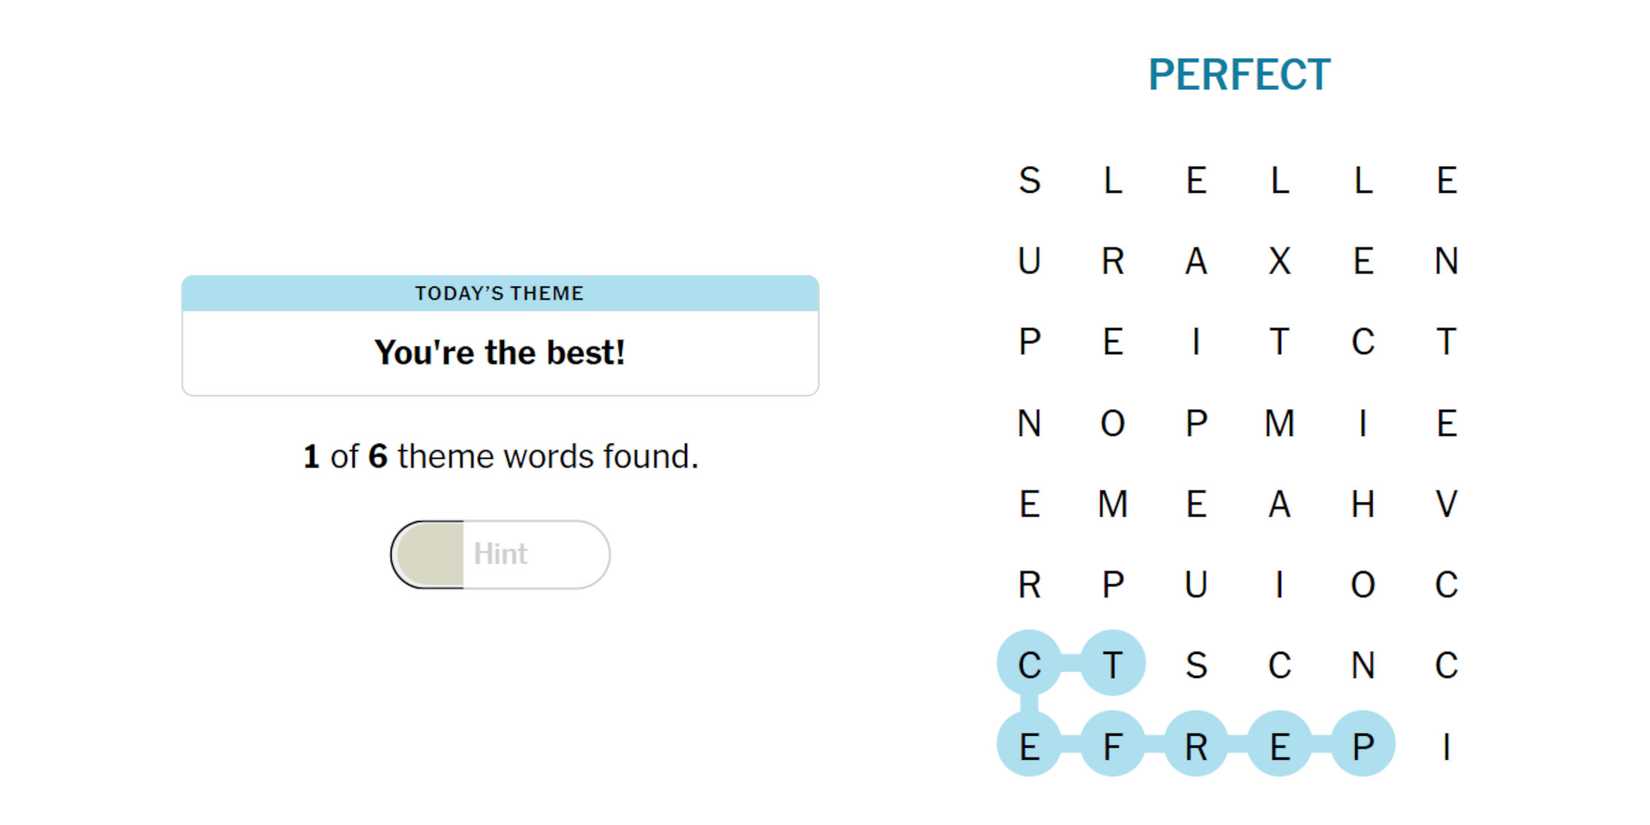This screenshot has height=825, width=1650.
Task: Select the highlighted letter R
Action: (x=1196, y=746)
